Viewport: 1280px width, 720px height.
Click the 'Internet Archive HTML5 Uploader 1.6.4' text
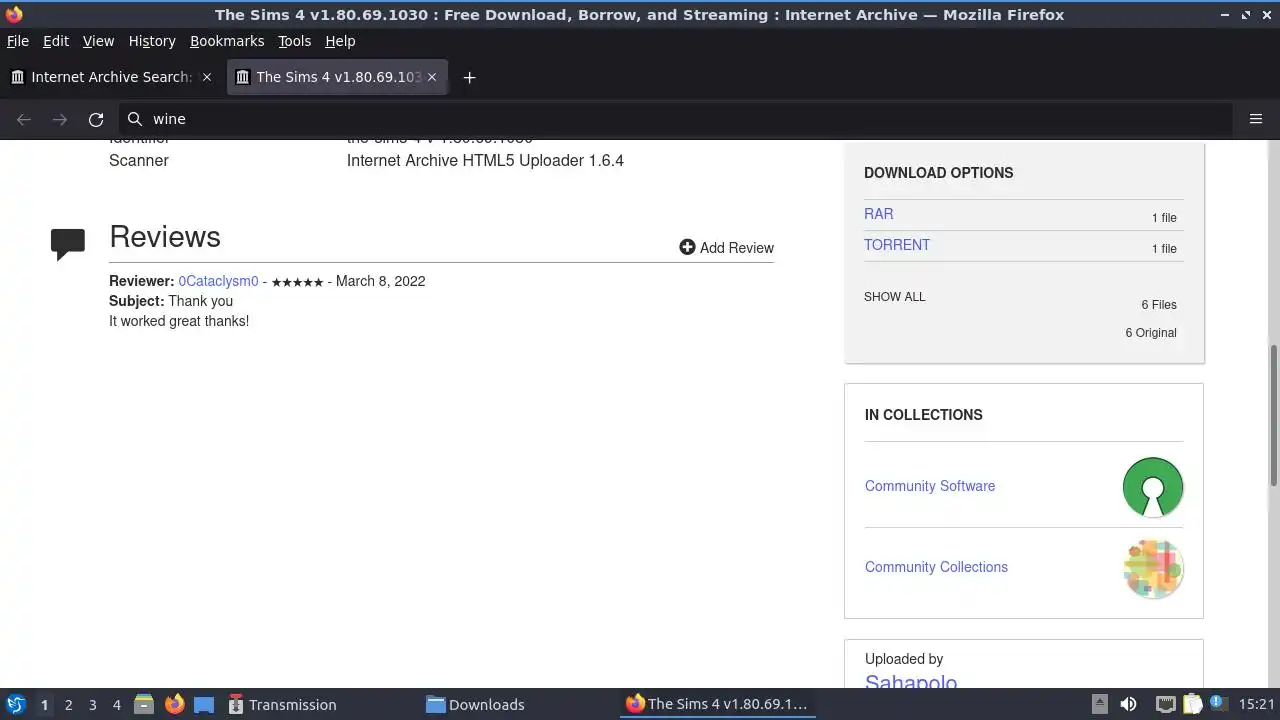tap(485, 160)
